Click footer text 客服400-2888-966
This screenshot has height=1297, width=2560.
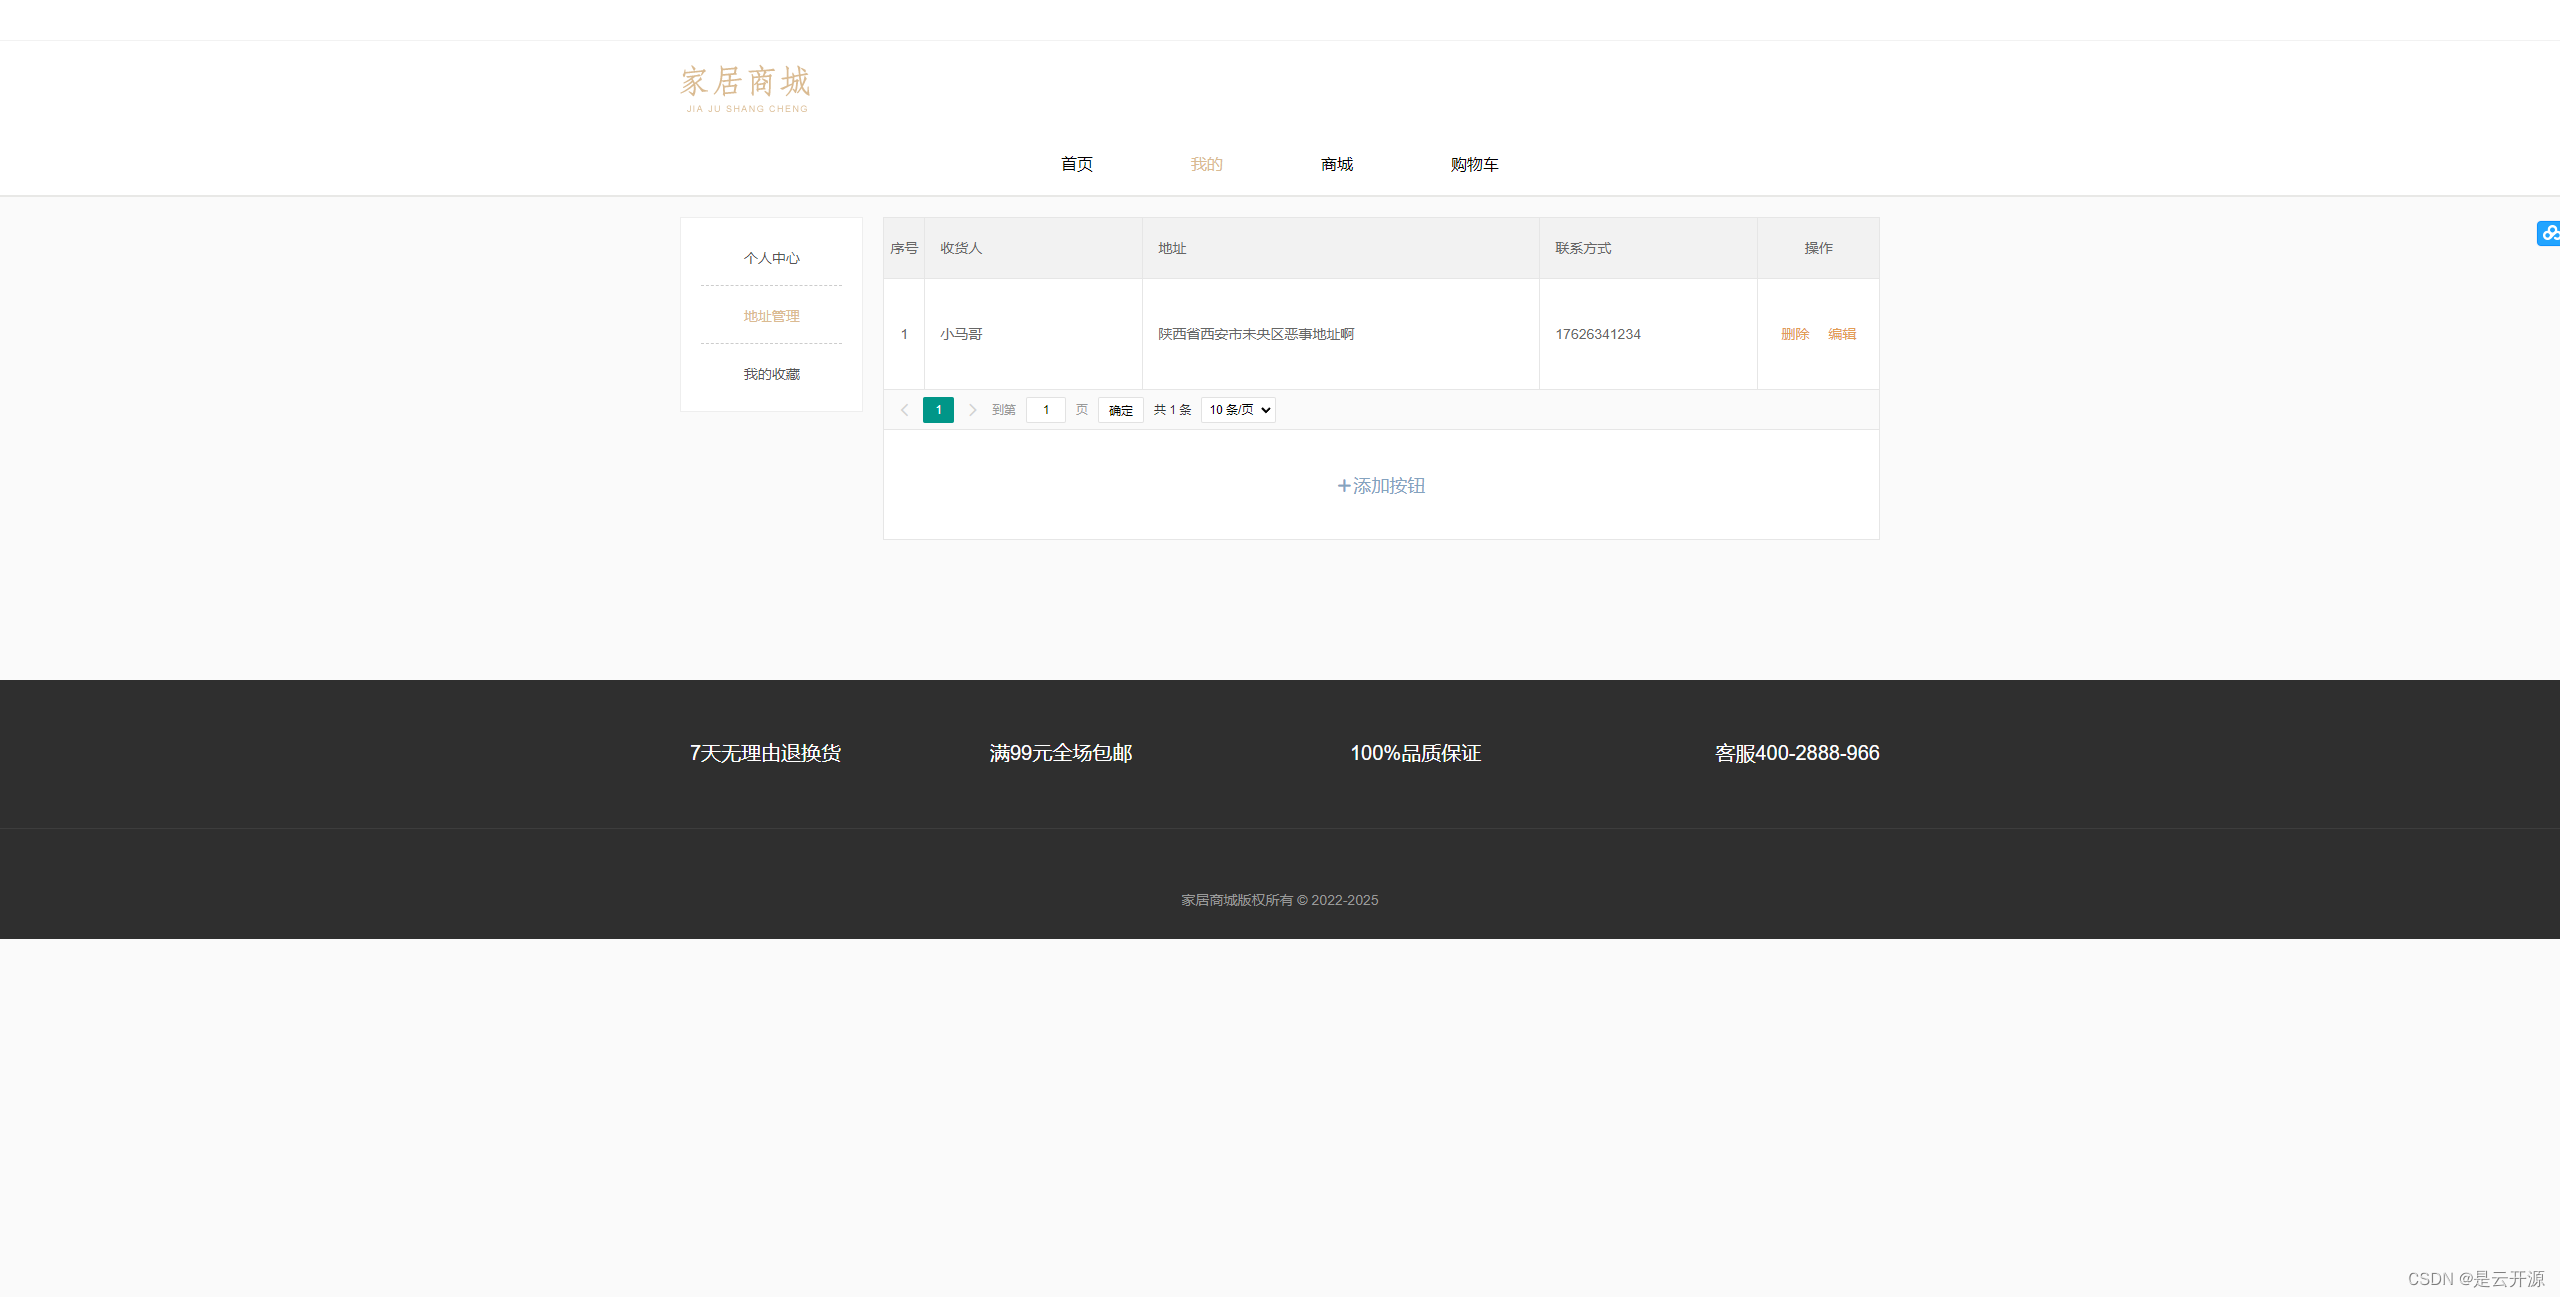(1797, 753)
